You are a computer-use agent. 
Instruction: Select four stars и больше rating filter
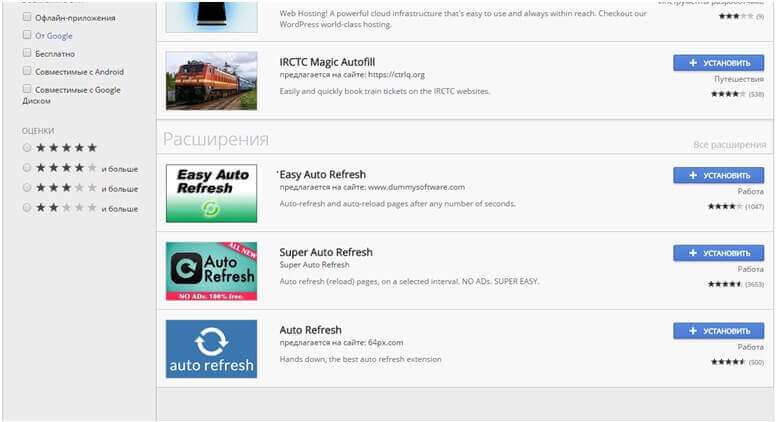(x=27, y=168)
